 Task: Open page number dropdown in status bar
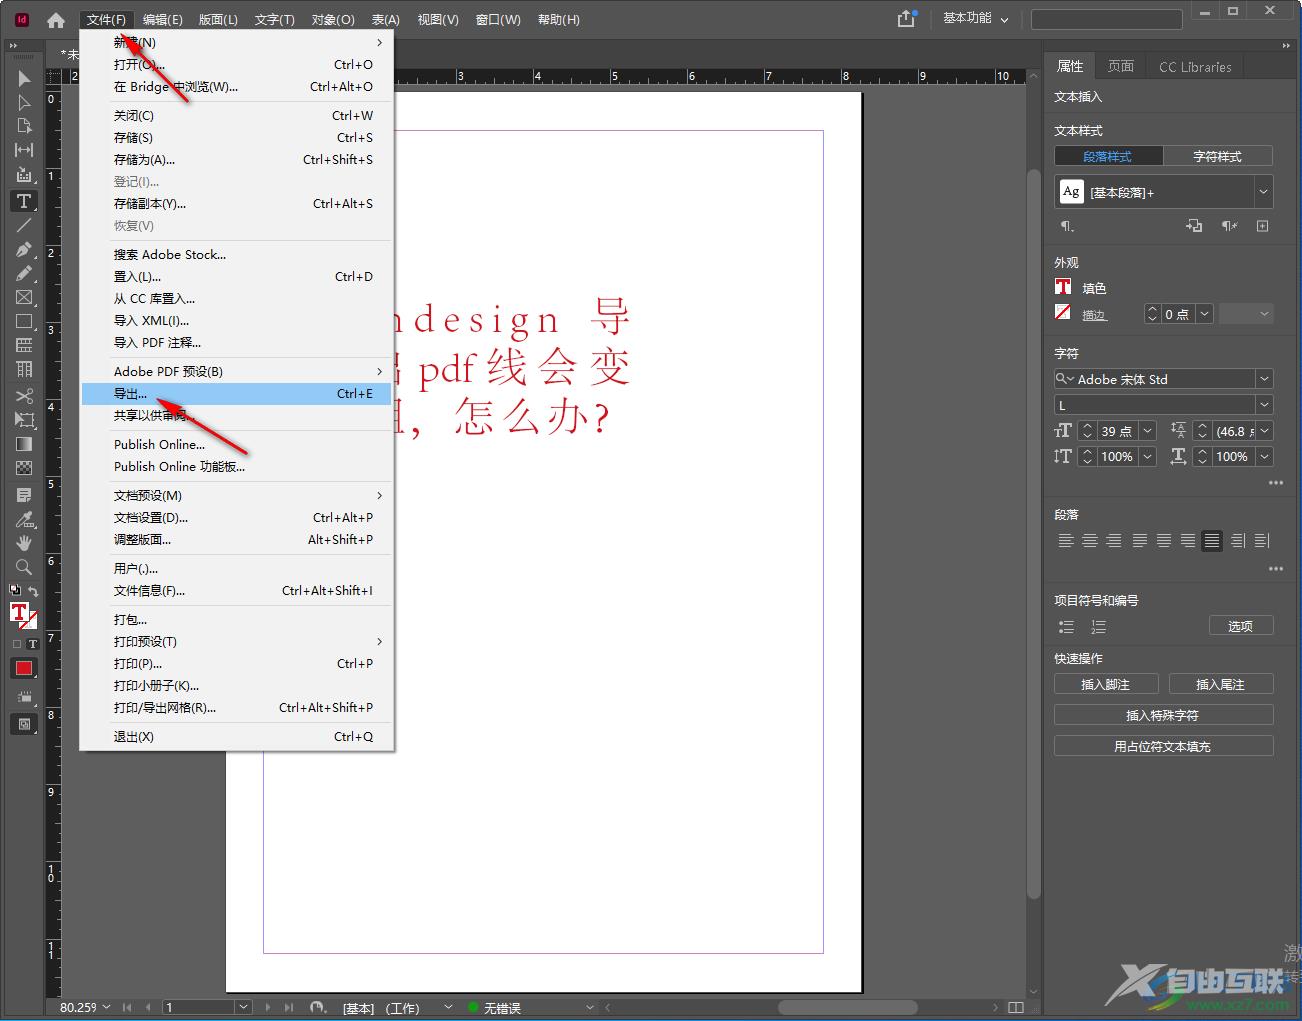pyautogui.click(x=242, y=1007)
